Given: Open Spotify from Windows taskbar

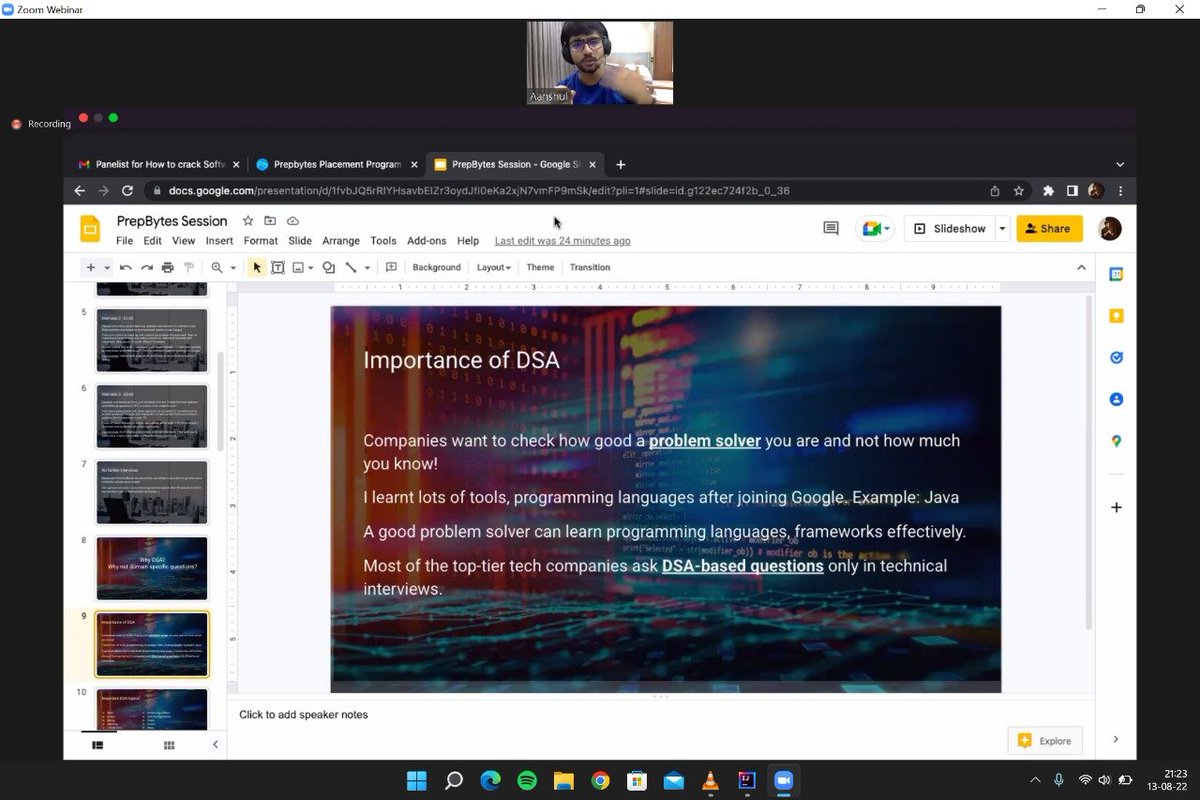Looking at the screenshot, I should (x=527, y=781).
